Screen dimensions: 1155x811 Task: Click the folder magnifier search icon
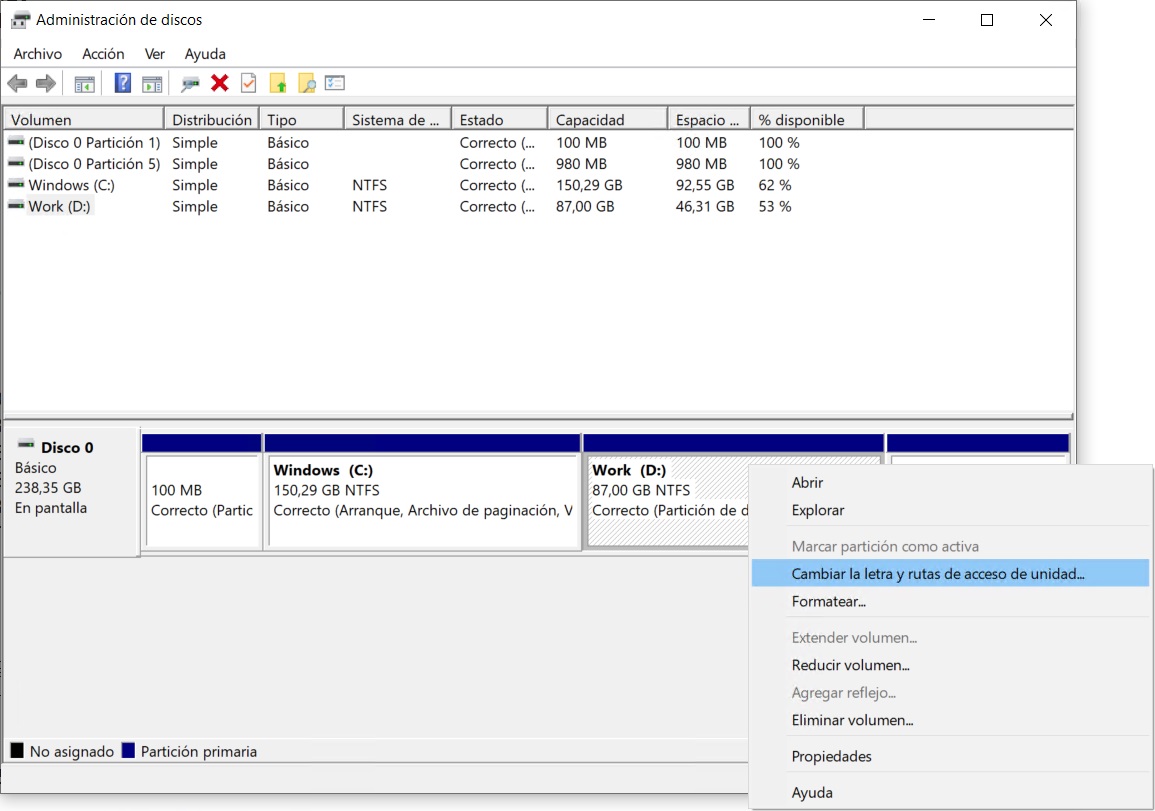coord(306,83)
